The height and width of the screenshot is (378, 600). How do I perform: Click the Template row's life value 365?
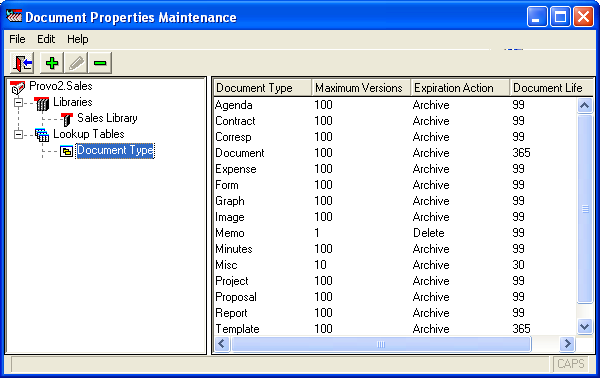pyautogui.click(x=522, y=329)
